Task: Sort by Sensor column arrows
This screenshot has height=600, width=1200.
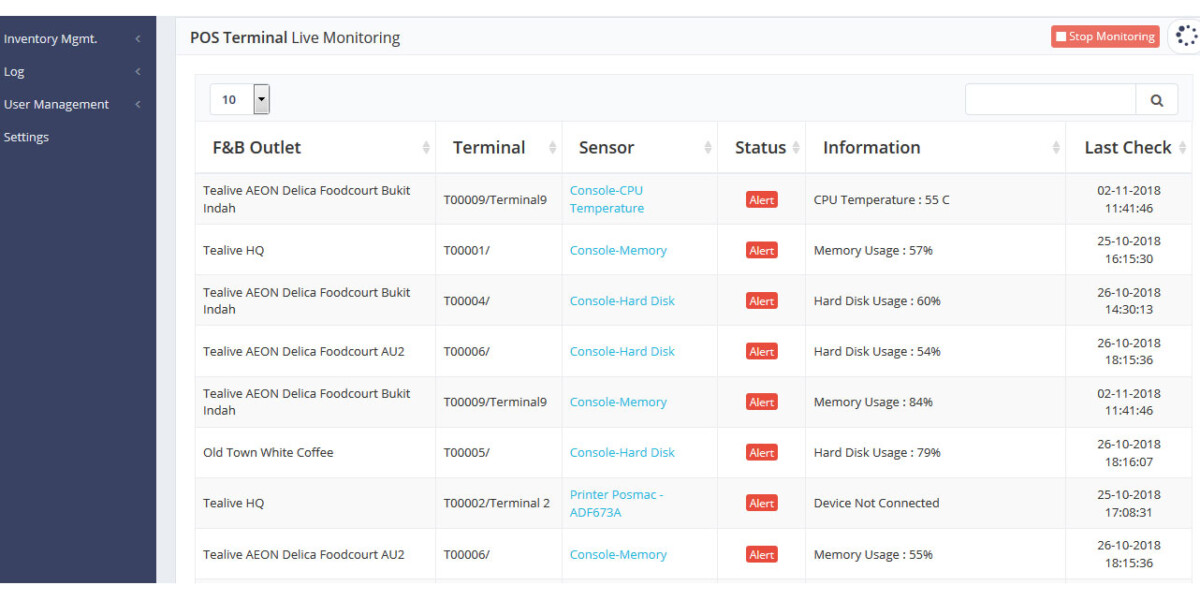Action: tap(708, 148)
